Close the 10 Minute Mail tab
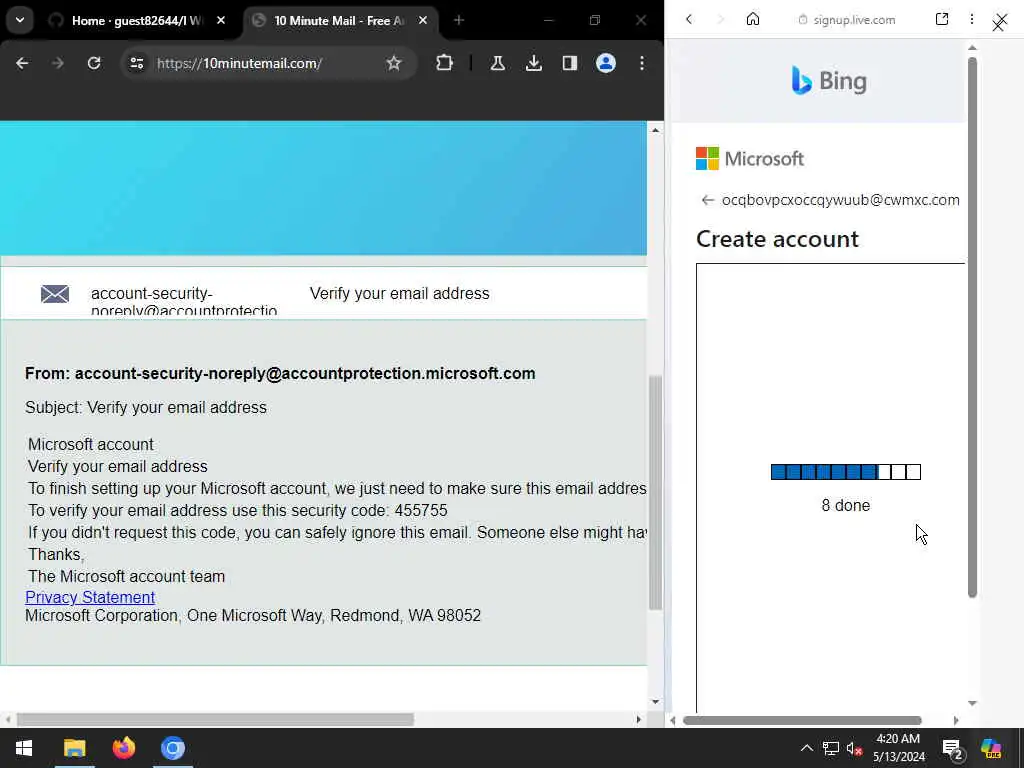Image resolution: width=1024 pixels, height=768 pixels. coord(423,21)
